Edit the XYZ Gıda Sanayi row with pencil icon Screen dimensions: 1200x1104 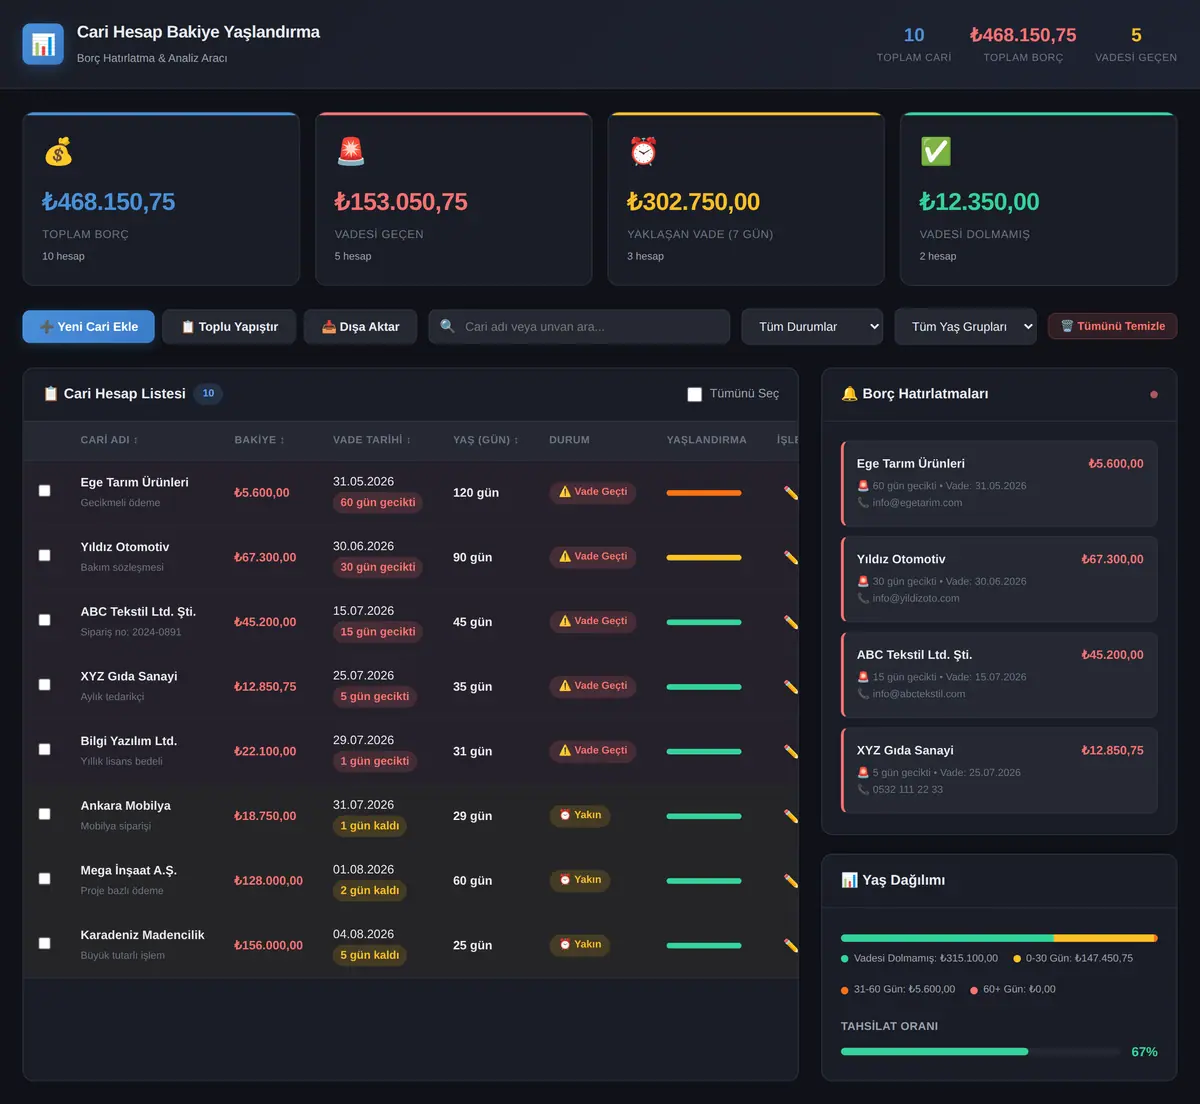point(791,687)
